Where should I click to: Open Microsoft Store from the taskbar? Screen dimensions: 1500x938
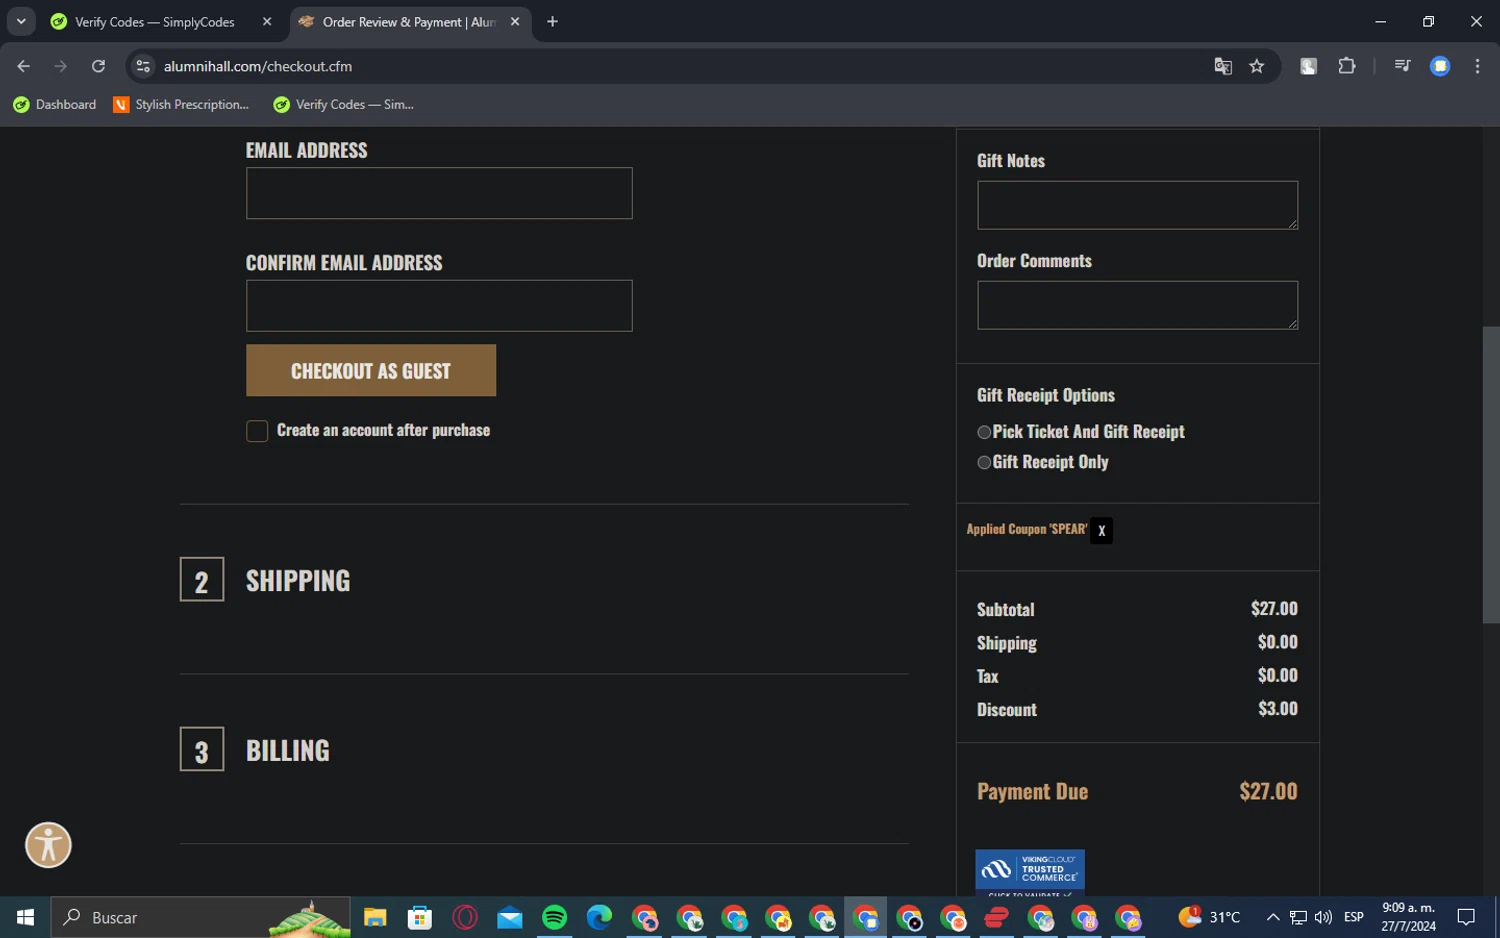tap(420, 917)
